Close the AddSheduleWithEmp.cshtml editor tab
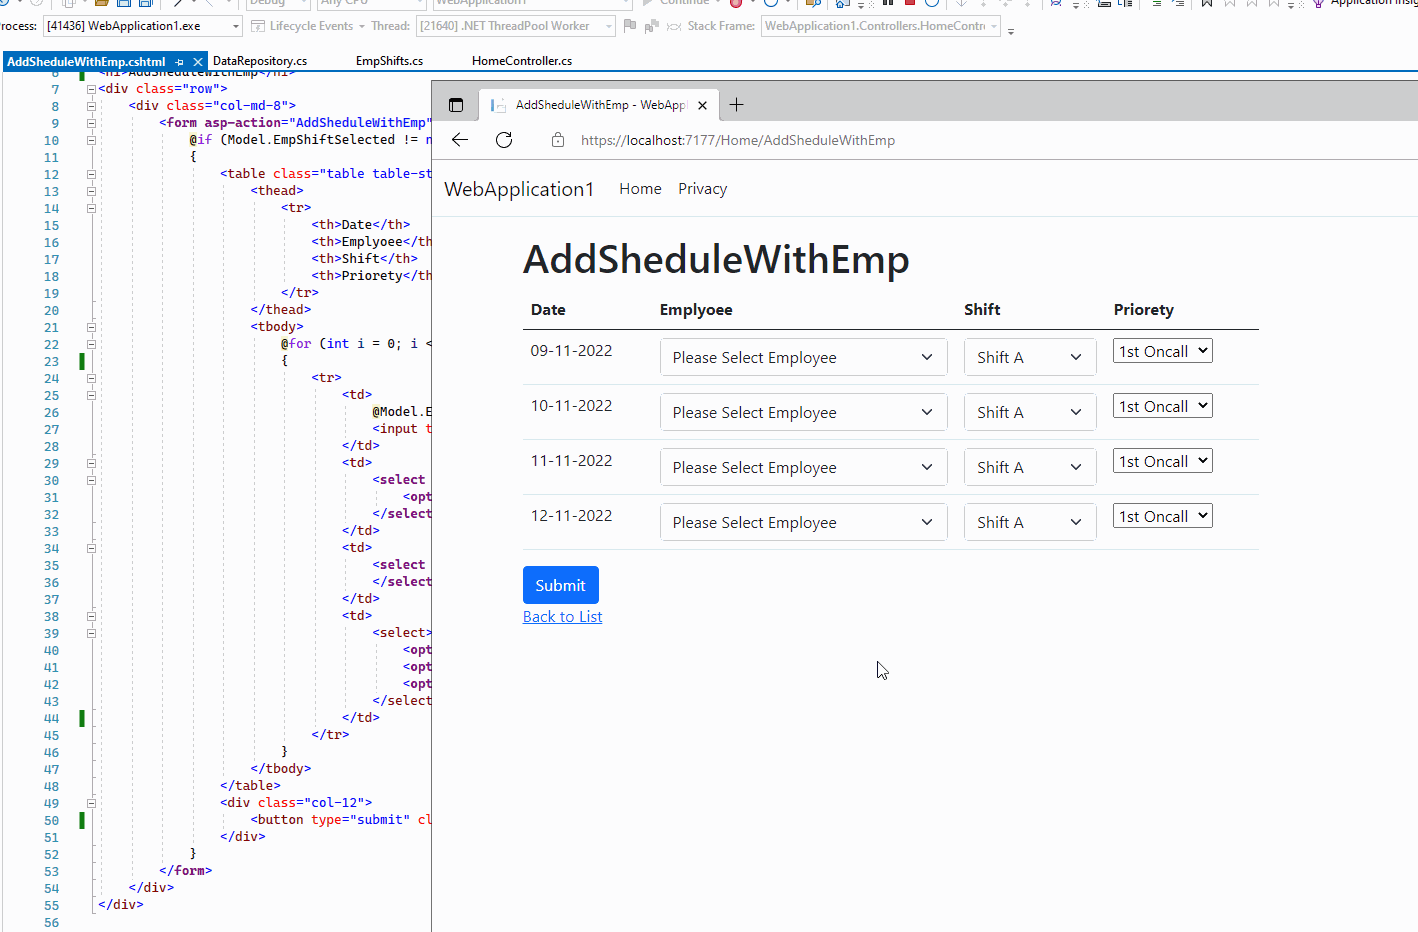This screenshot has height=932, width=1418. pyautogui.click(x=198, y=62)
